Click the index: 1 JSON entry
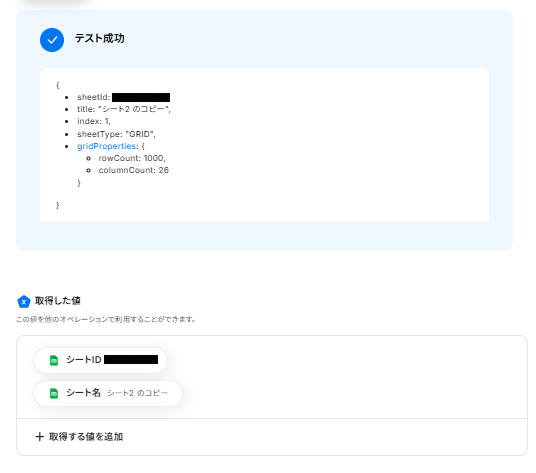This screenshot has height=473, width=536. (x=94, y=121)
